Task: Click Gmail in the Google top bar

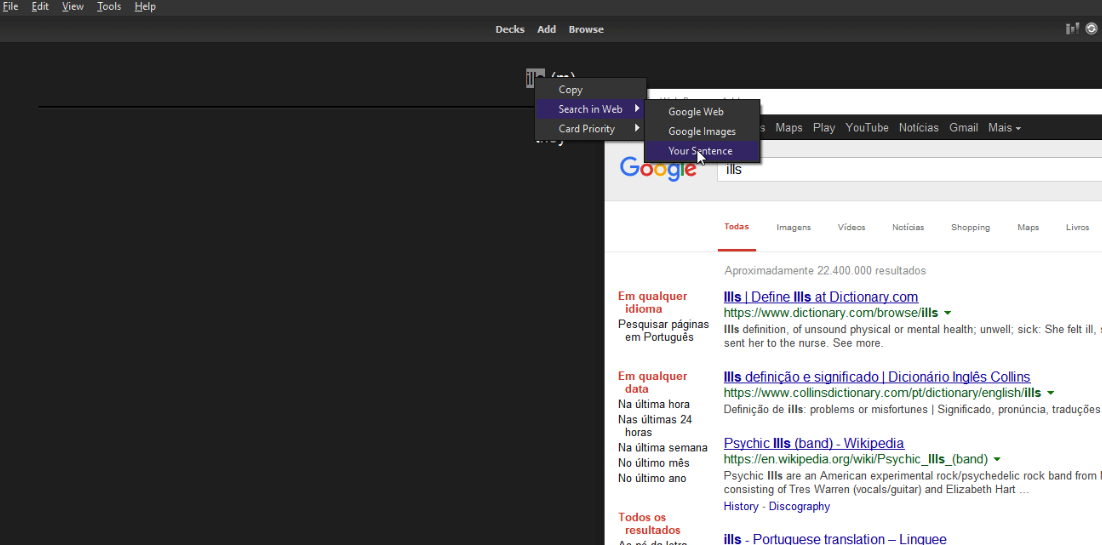Action: pyautogui.click(x=963, y=127)
